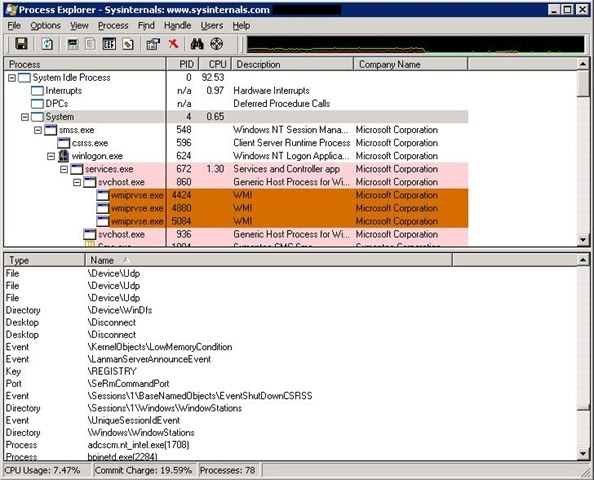The width and height of the screenshot is (594, 480).
Task: Click the Process Explorer title bar icon
Action: coord(11,9)
